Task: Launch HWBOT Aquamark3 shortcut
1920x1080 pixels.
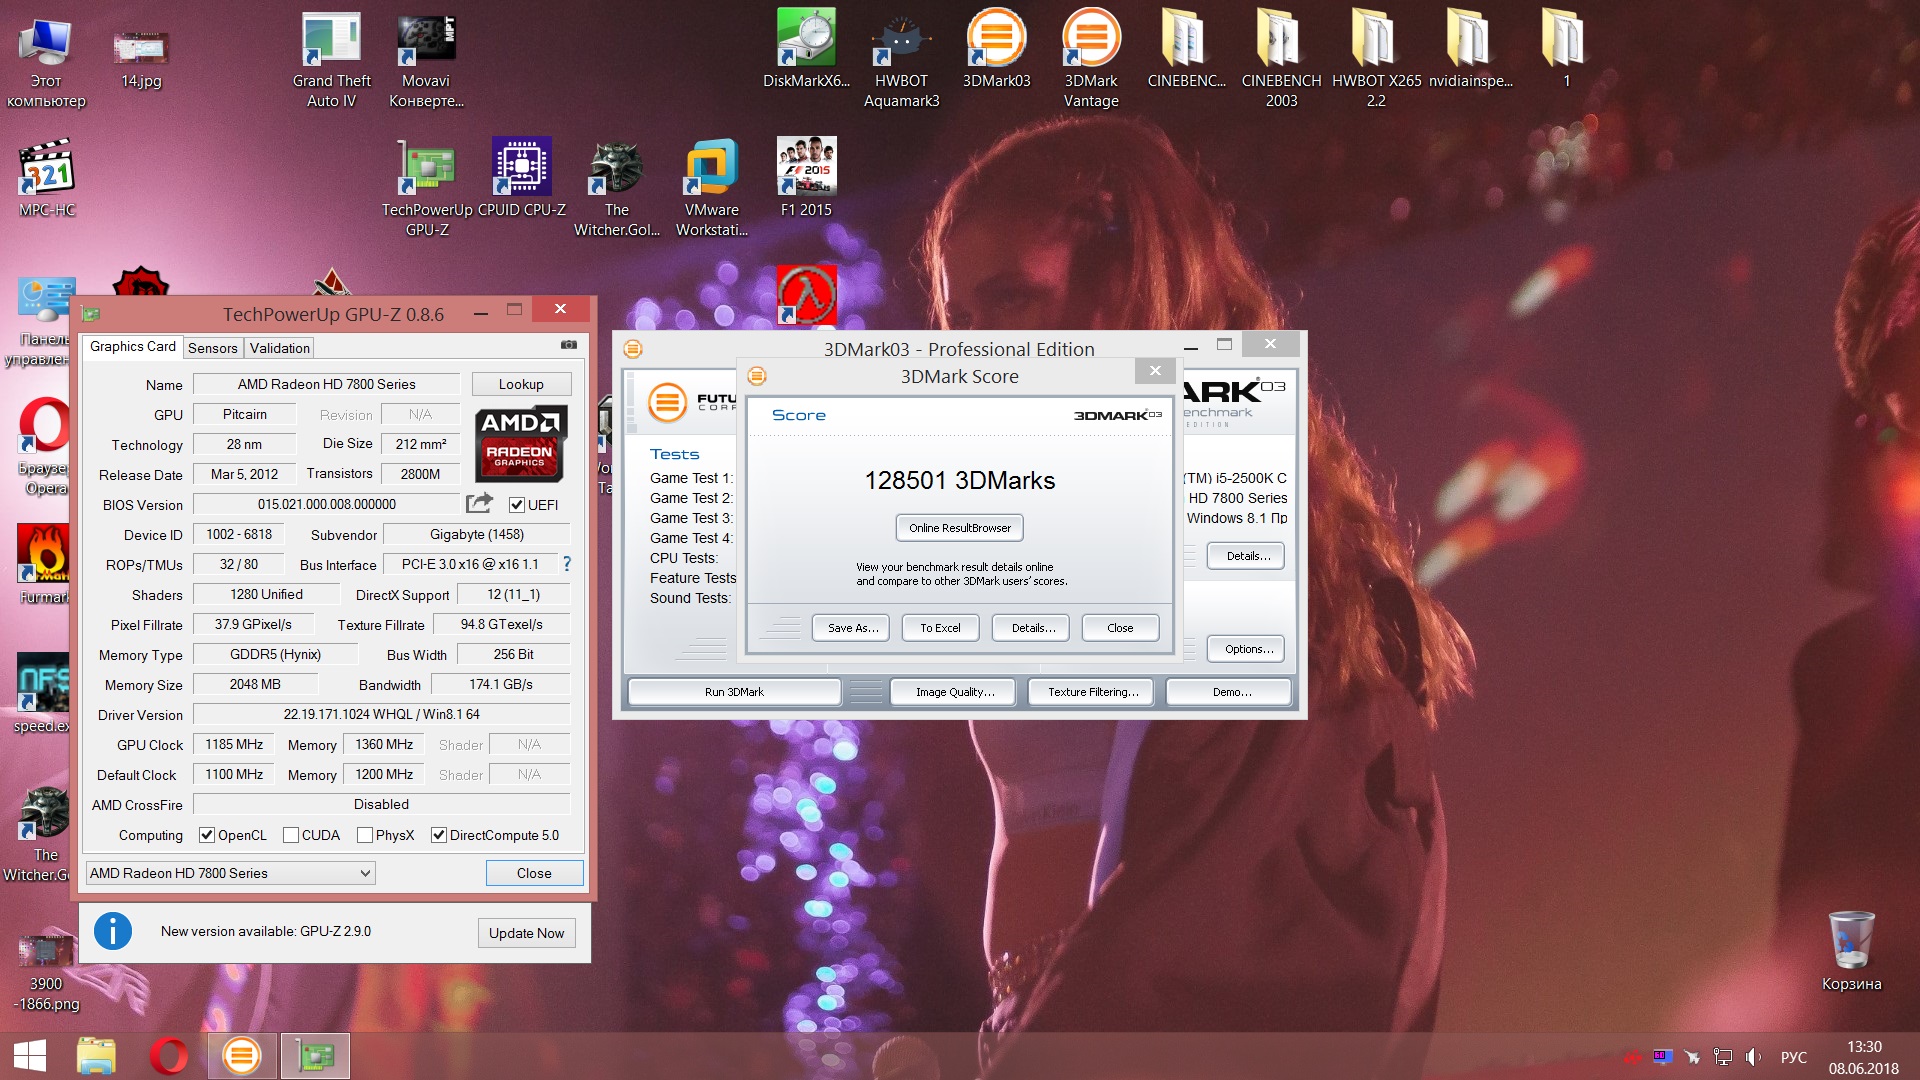Action: [x=901, y=61]
